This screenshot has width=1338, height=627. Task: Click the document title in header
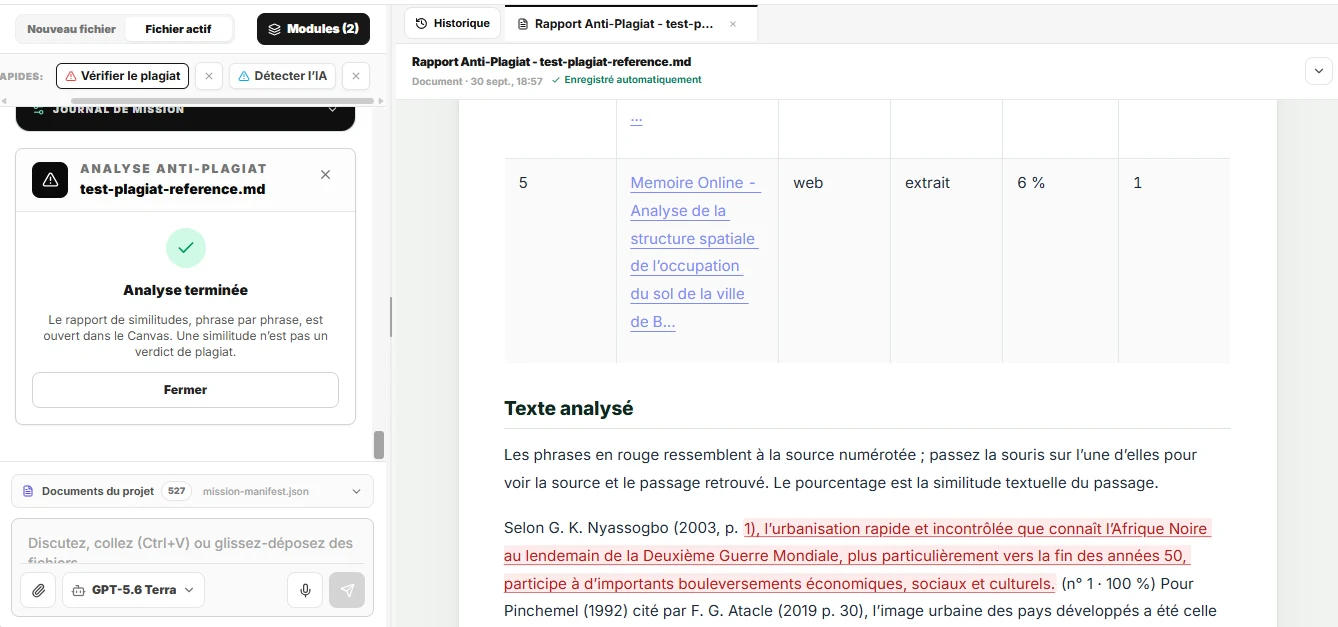[x=551, y=62]
